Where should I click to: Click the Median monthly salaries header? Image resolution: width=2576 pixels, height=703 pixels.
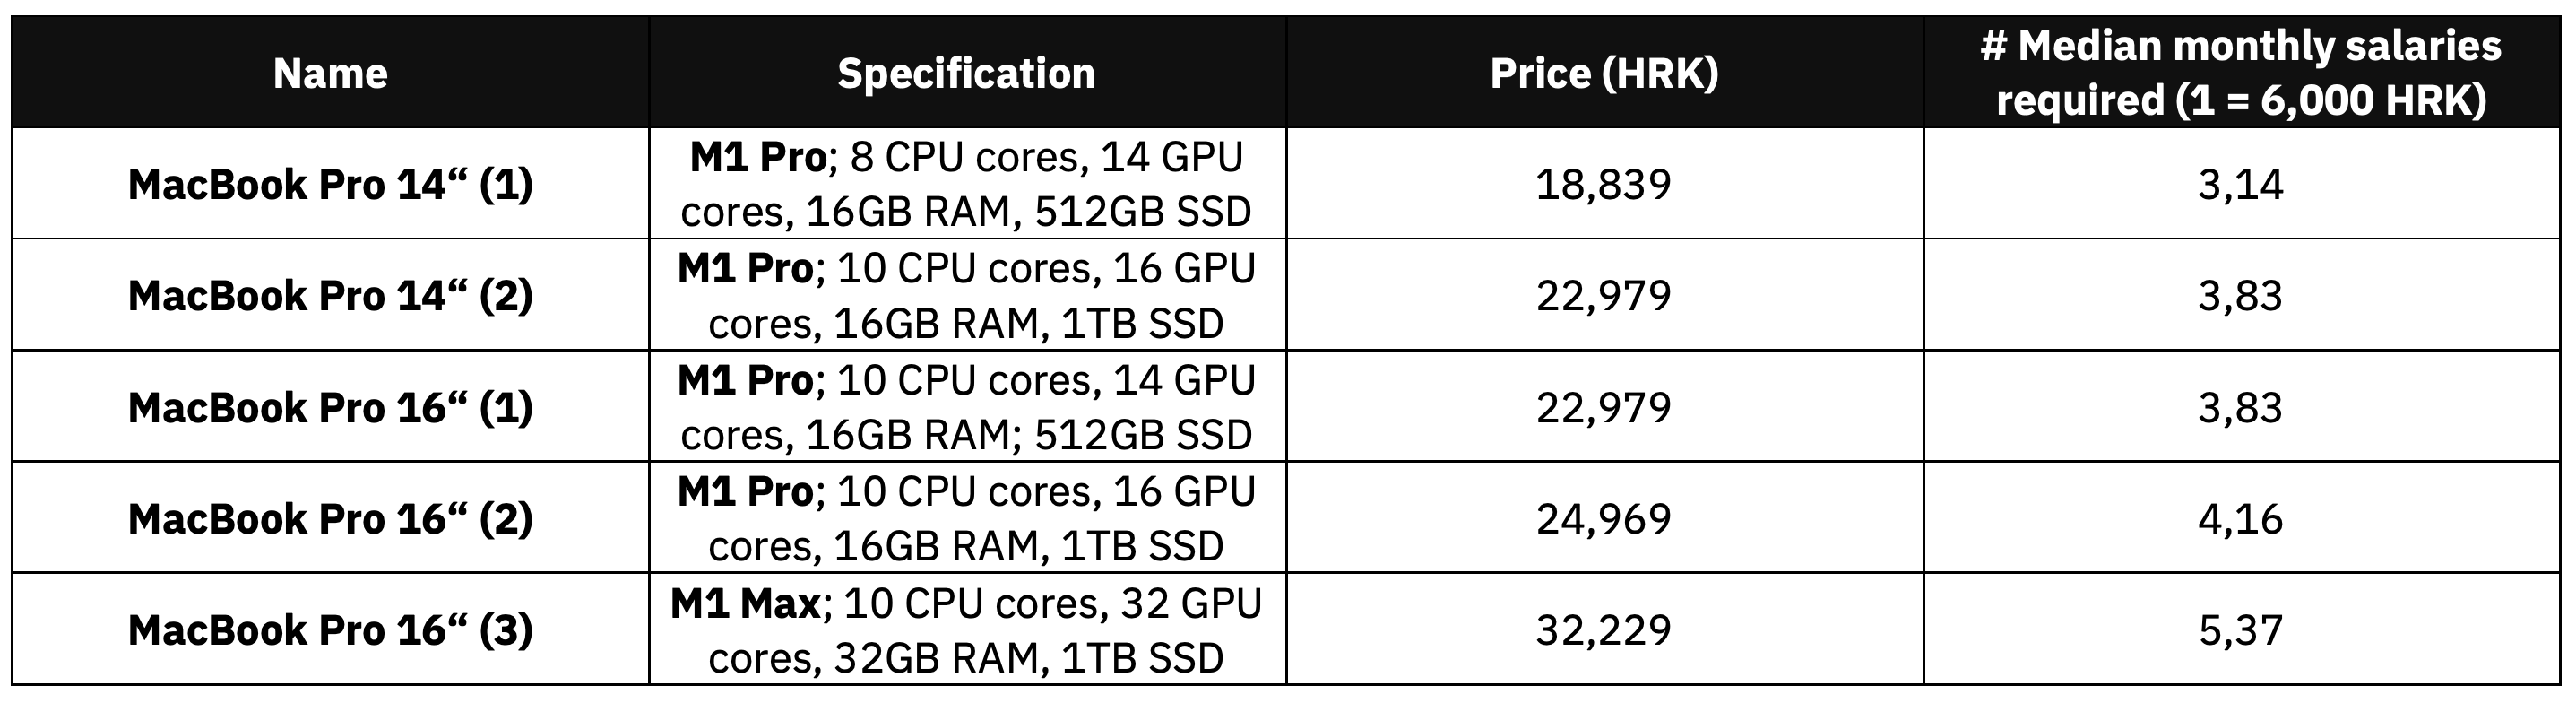[x=2240, y=73]
